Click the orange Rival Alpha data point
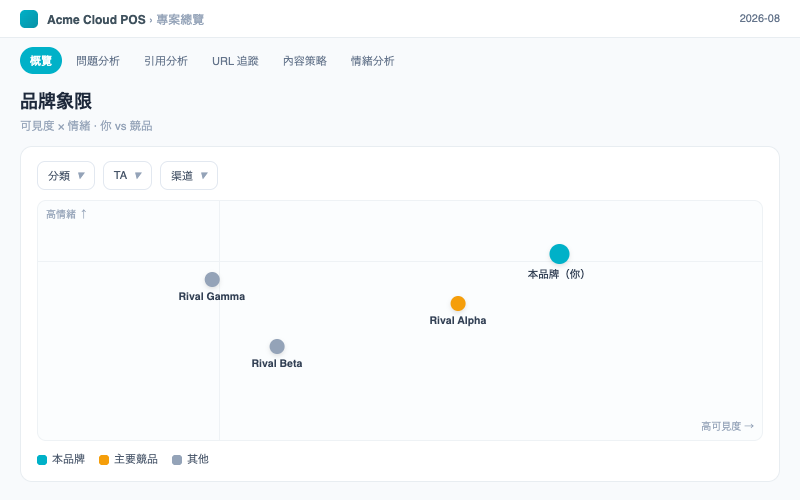Image resolution: width=800 pixels, height=500 pixels. pyautogui.click(x=458, y=304)
